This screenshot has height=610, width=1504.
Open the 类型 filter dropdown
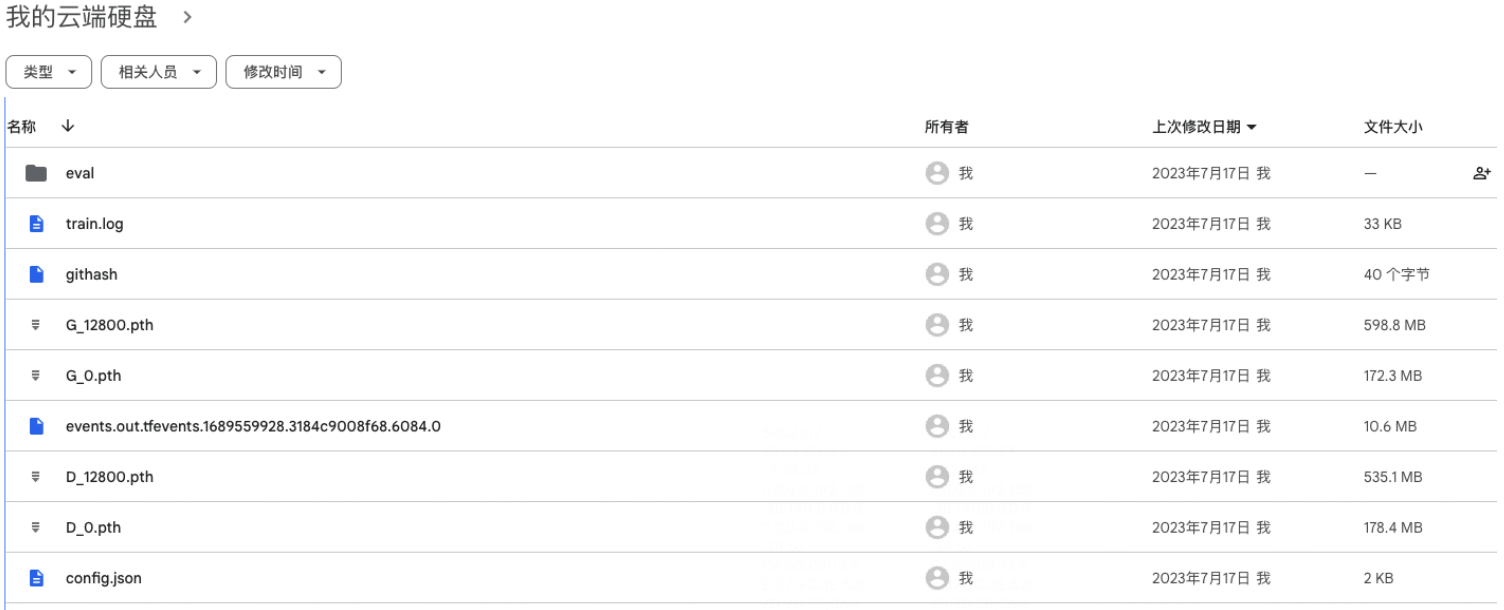click(49, 72)
